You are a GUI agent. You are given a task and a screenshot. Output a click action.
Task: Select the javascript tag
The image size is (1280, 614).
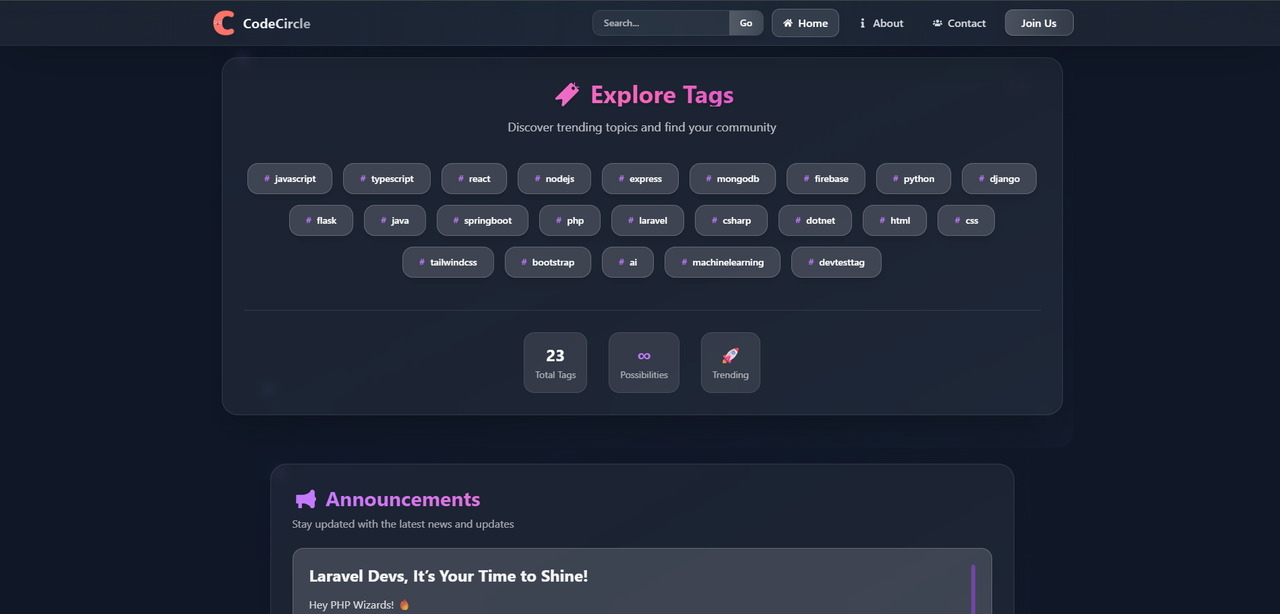pos(290,179)
